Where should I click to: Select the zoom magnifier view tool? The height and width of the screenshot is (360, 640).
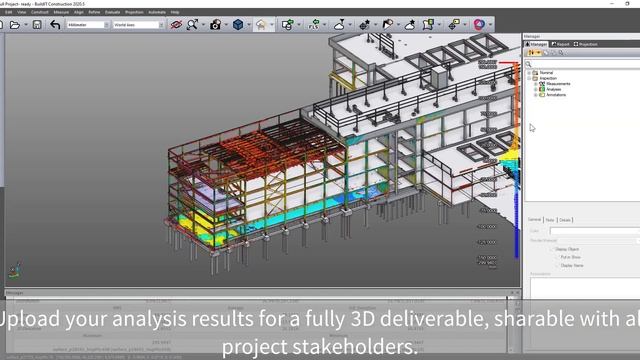[192, 25]
